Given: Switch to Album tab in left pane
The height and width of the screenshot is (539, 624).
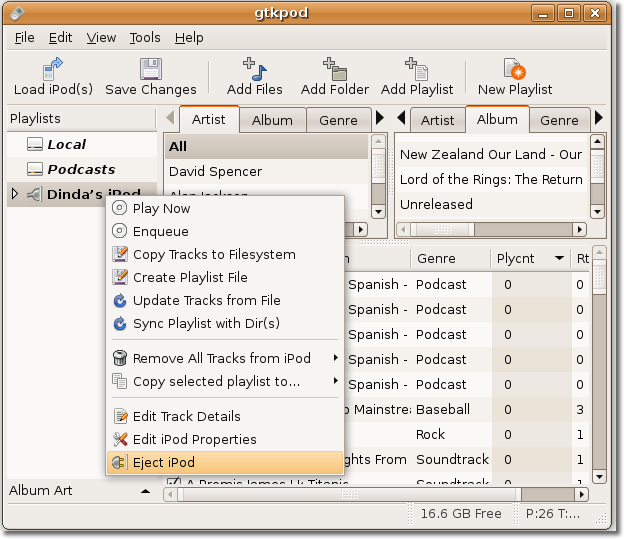Looking at the screenshot, I should tap(272, 120).
